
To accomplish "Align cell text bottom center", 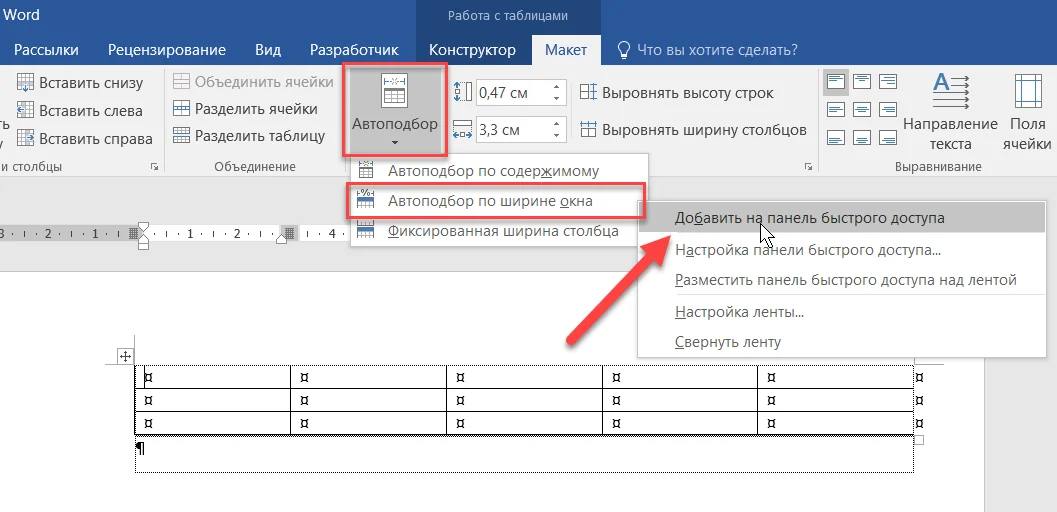I will [x=862, y=137].
